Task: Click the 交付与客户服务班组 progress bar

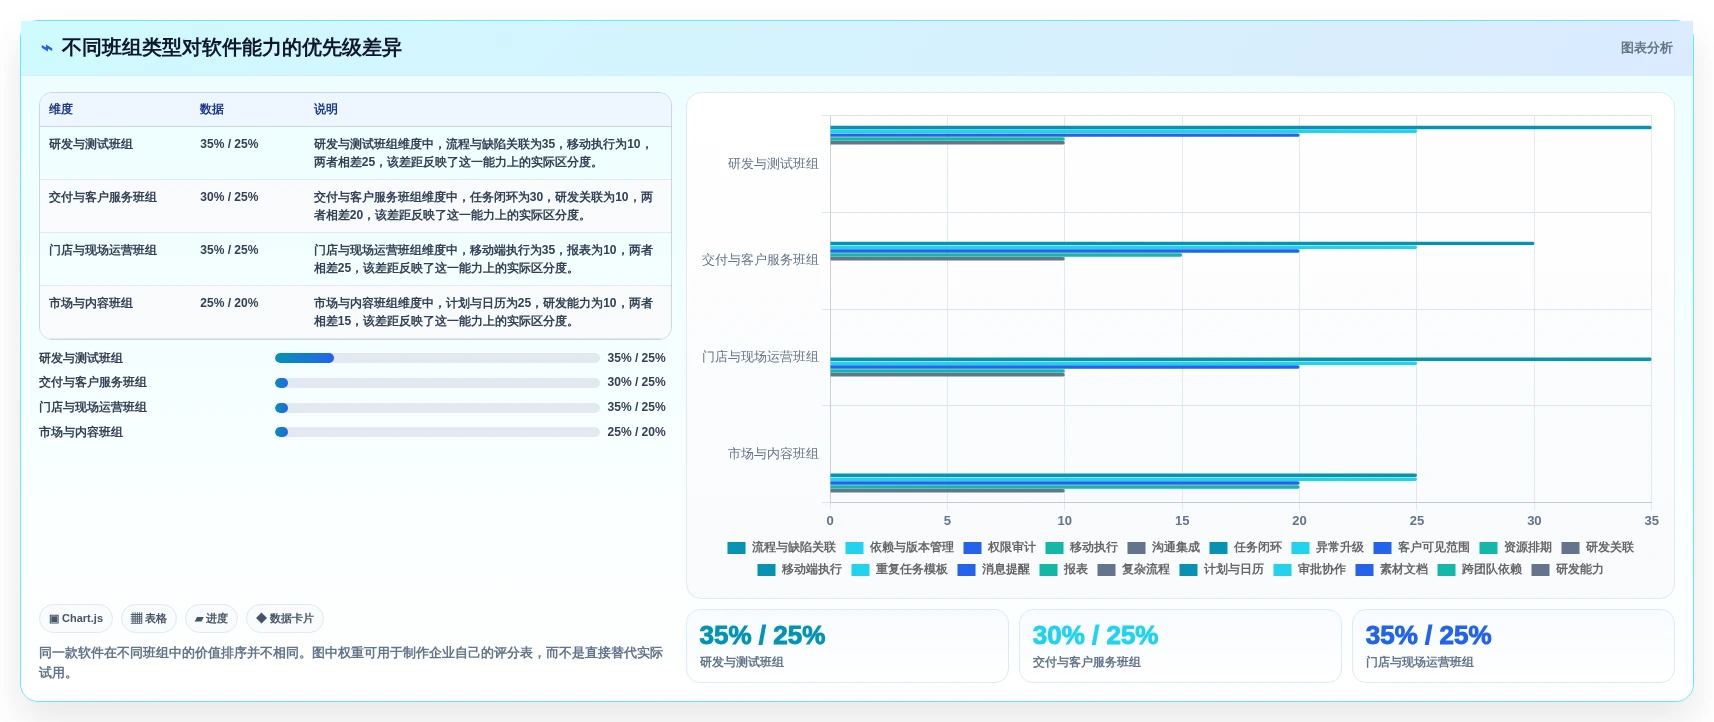Action: [x=437, y=383]
